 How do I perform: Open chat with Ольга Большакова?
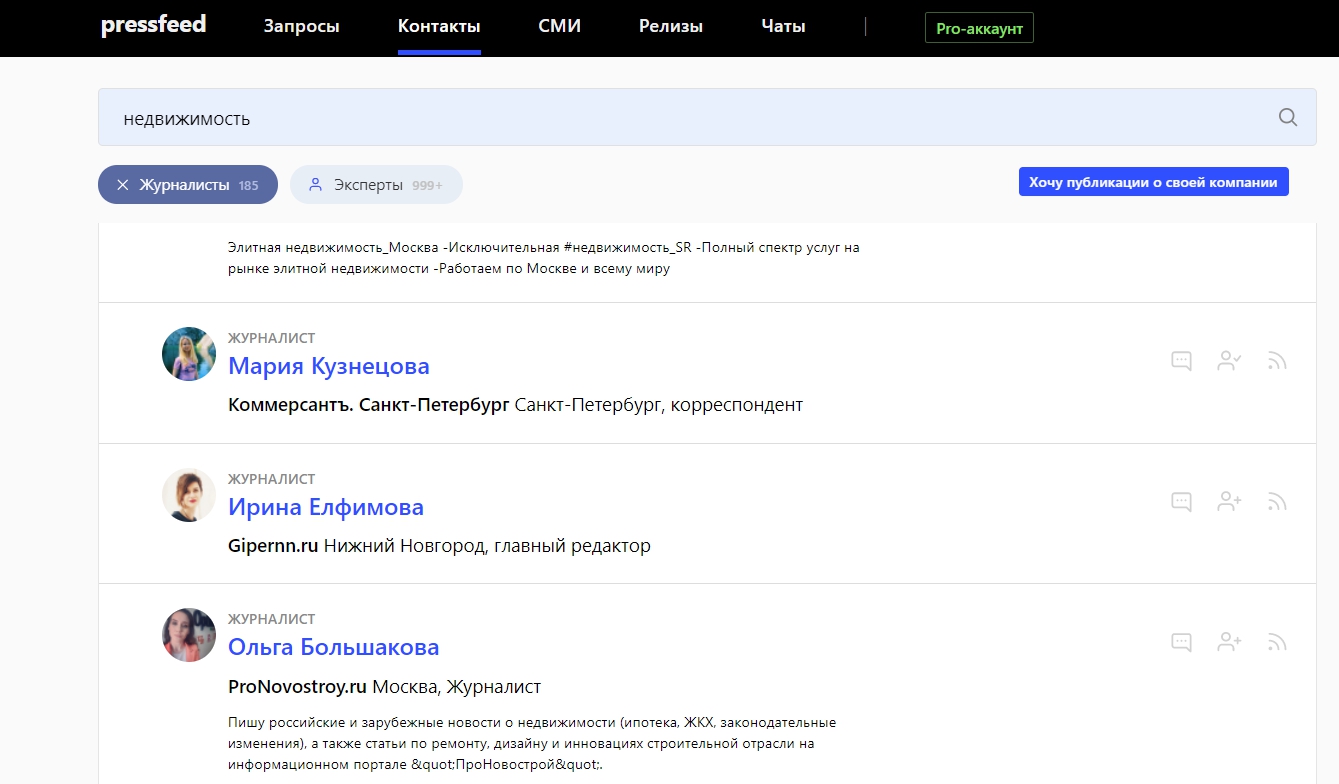click(1181, 642)
